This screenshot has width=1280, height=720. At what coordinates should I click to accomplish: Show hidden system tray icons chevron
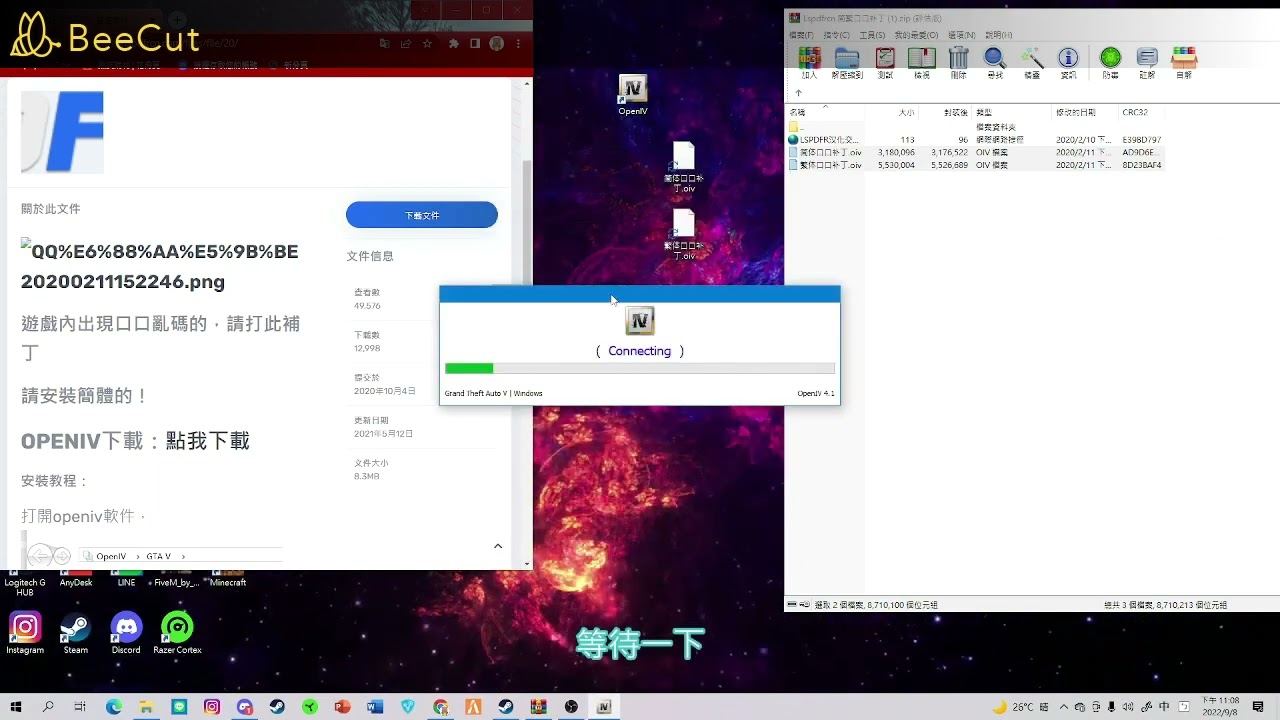(1064, 707)
